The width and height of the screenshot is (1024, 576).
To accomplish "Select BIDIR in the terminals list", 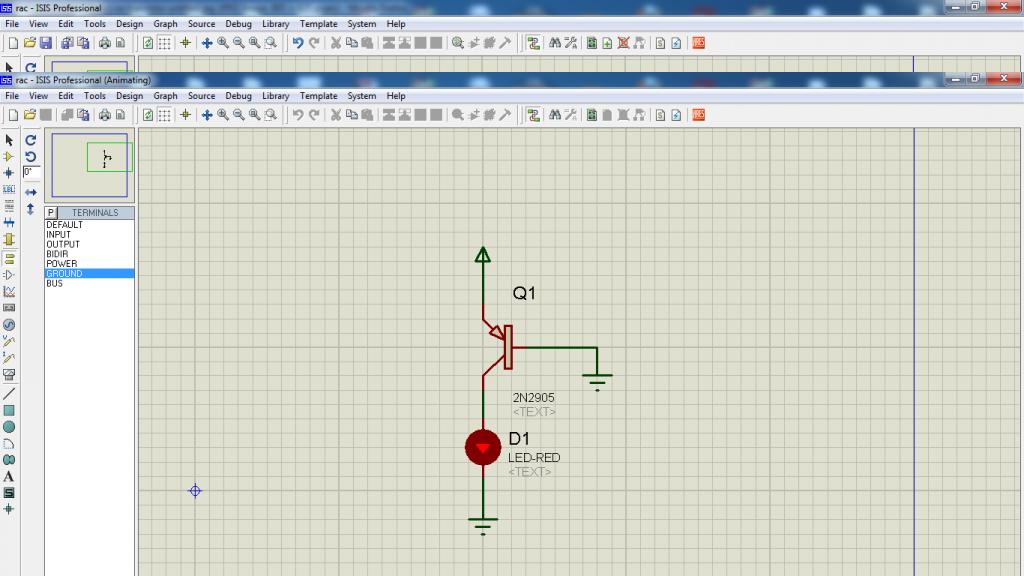I will 89,254.
